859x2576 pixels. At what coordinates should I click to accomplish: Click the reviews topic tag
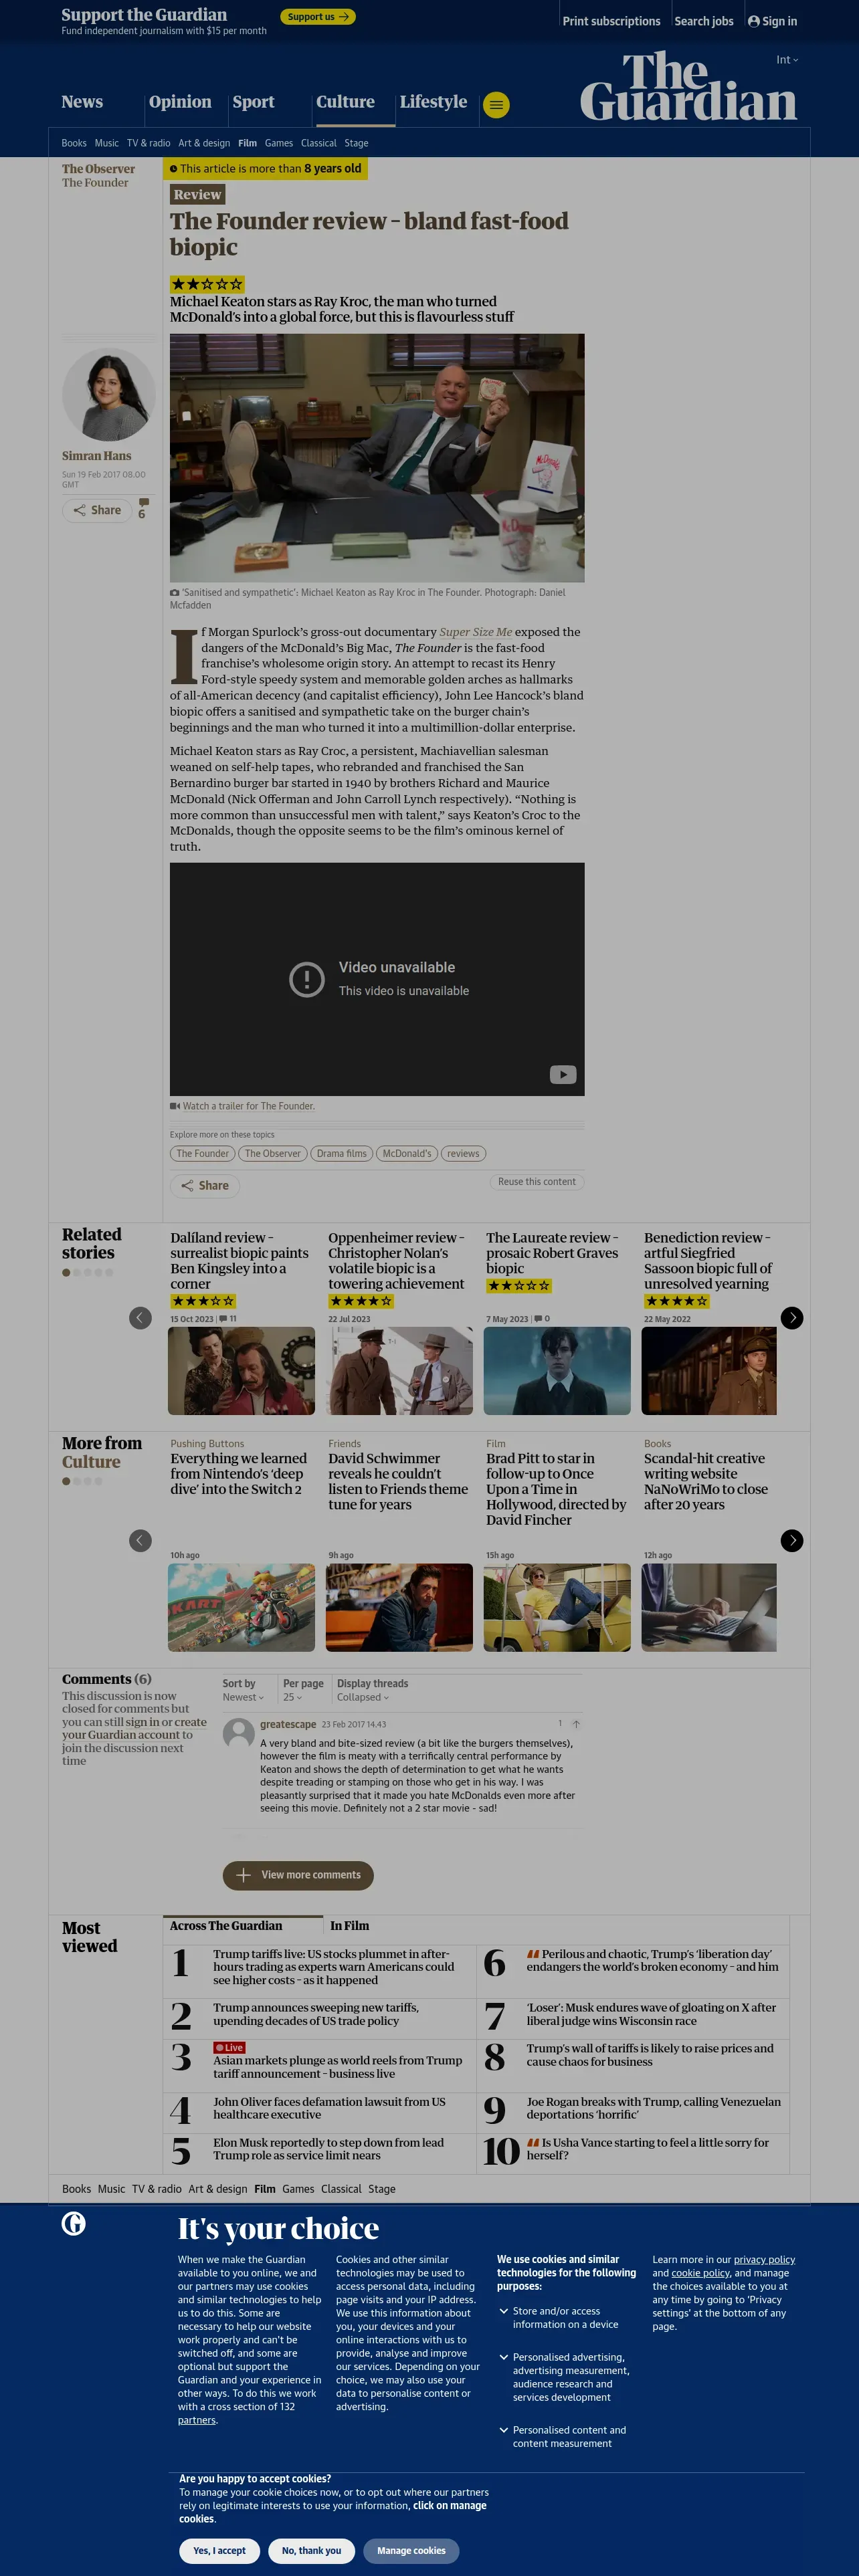(463, 1154)
